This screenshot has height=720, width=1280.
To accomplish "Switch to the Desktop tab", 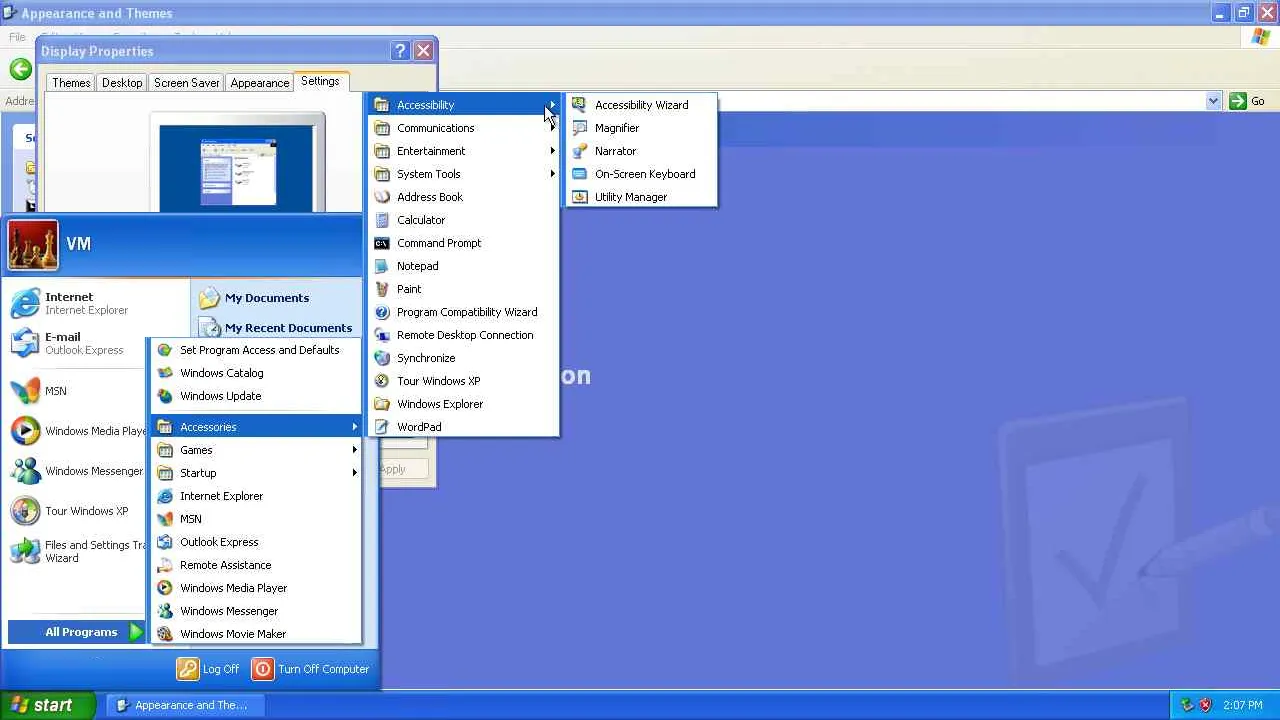I will [x=122, y=83].
